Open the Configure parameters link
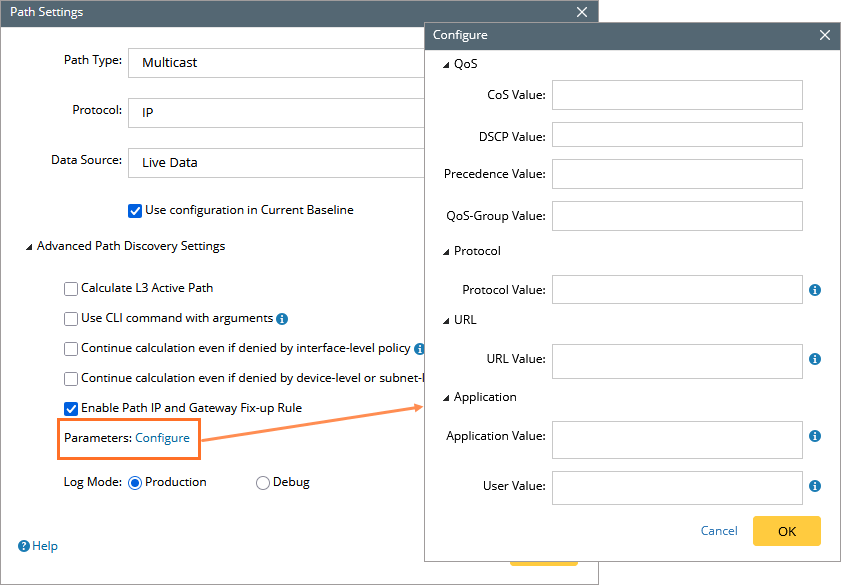 (162, 438)
